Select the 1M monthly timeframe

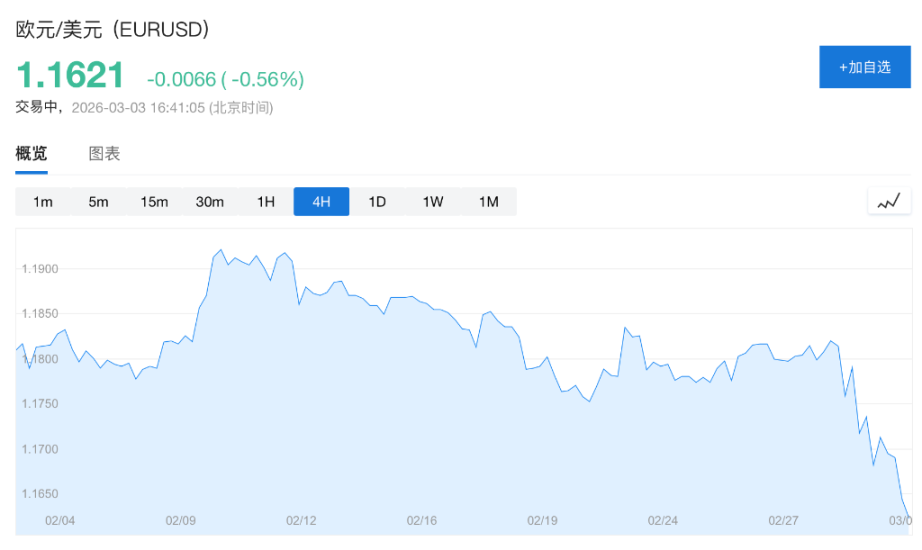point(488,202)
